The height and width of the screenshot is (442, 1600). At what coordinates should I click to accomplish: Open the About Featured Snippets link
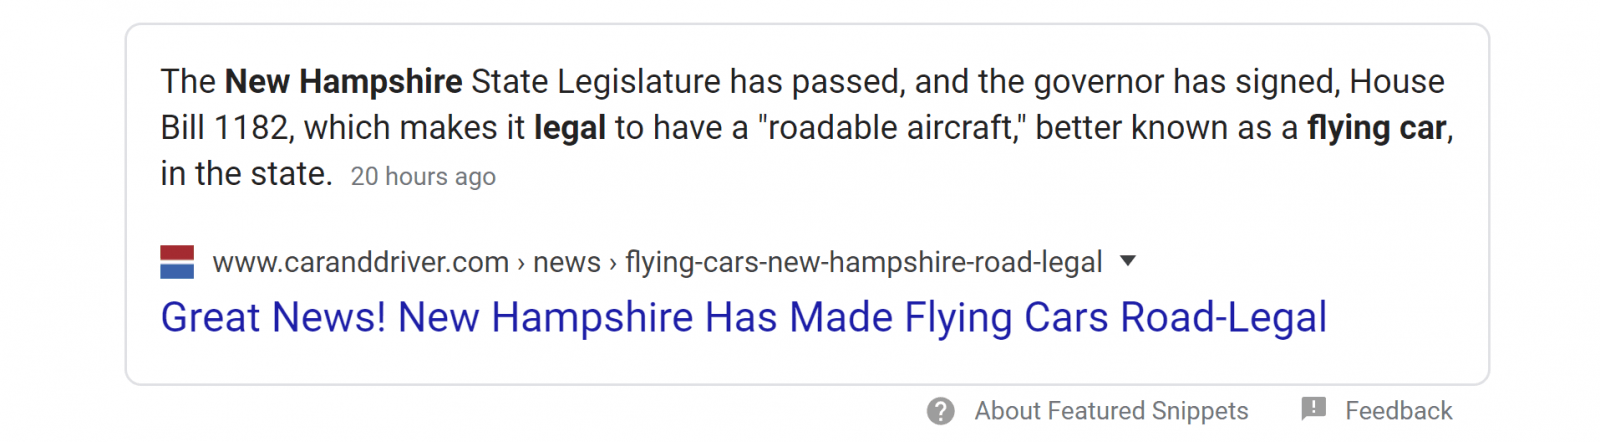1111,411
